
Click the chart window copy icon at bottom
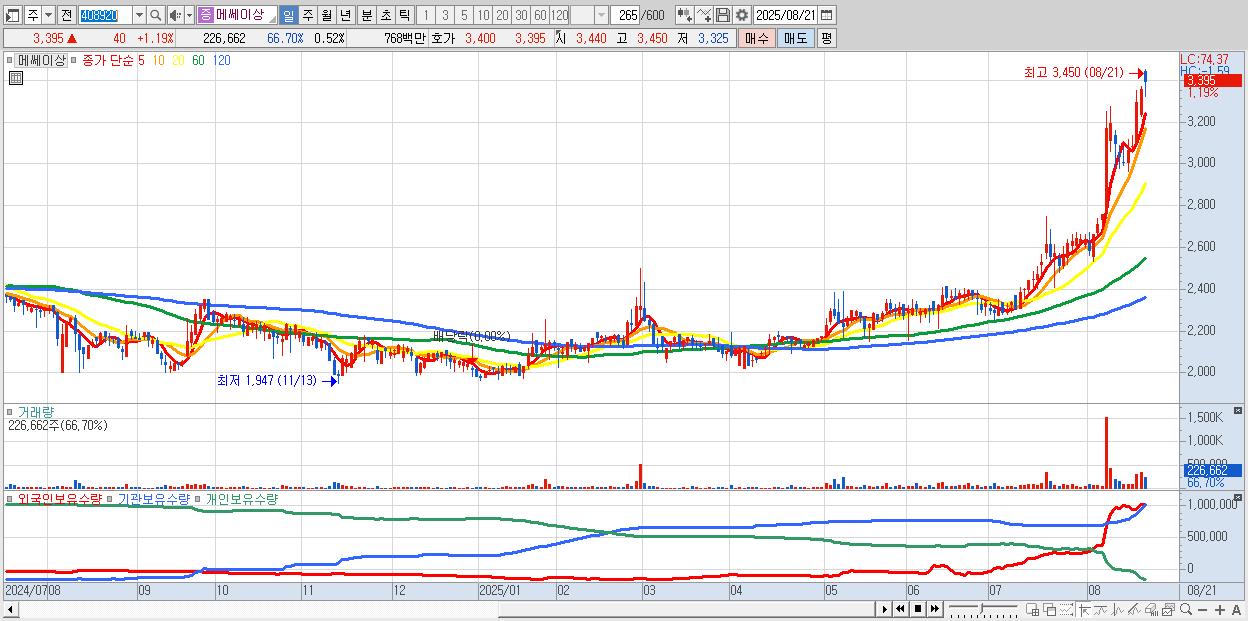tap(1168, 609)
